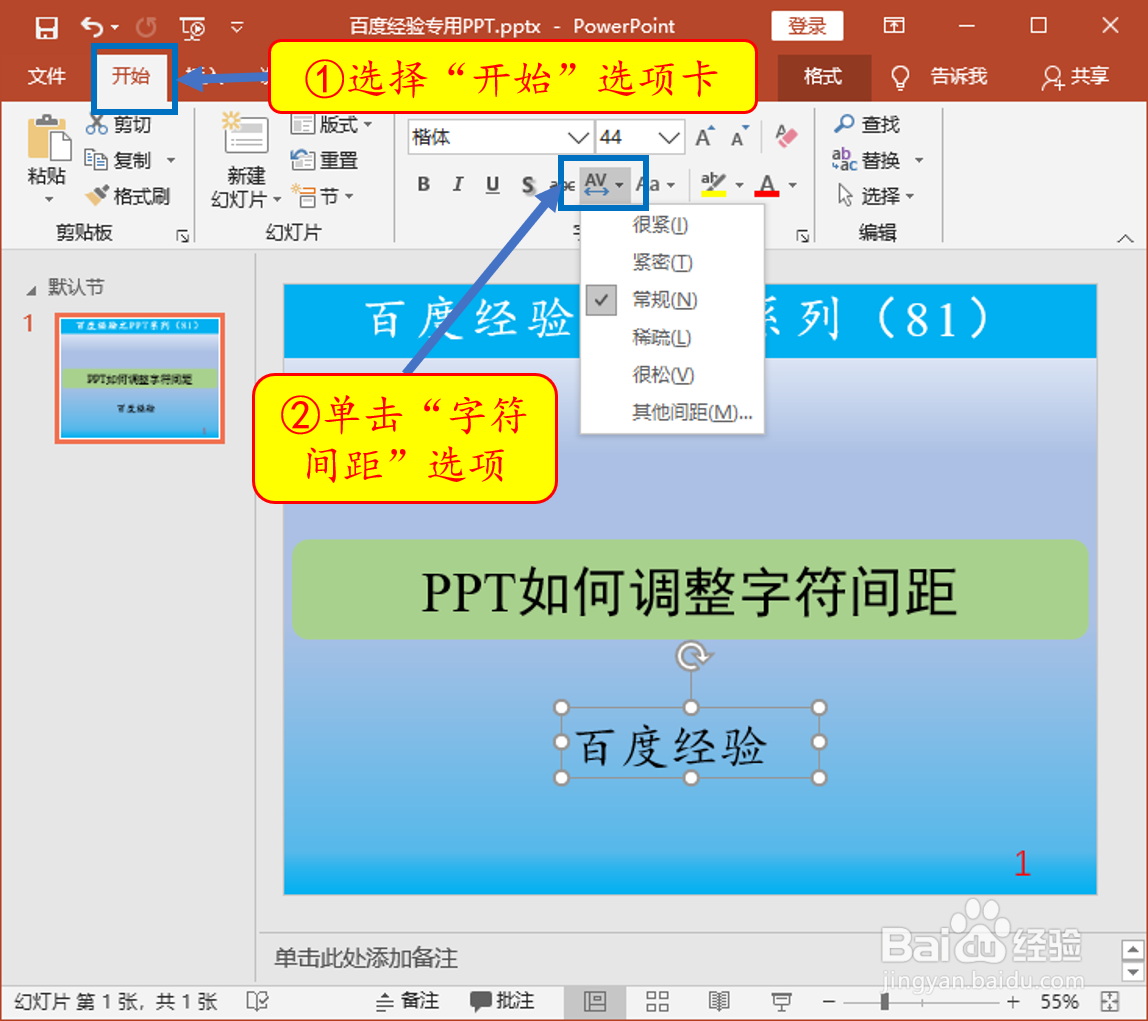Viewport: 1148px width, 1021px height.
Task: Switch to the 开始 ribbon tab
Action: pyautogui.click(x=131, y=75)
